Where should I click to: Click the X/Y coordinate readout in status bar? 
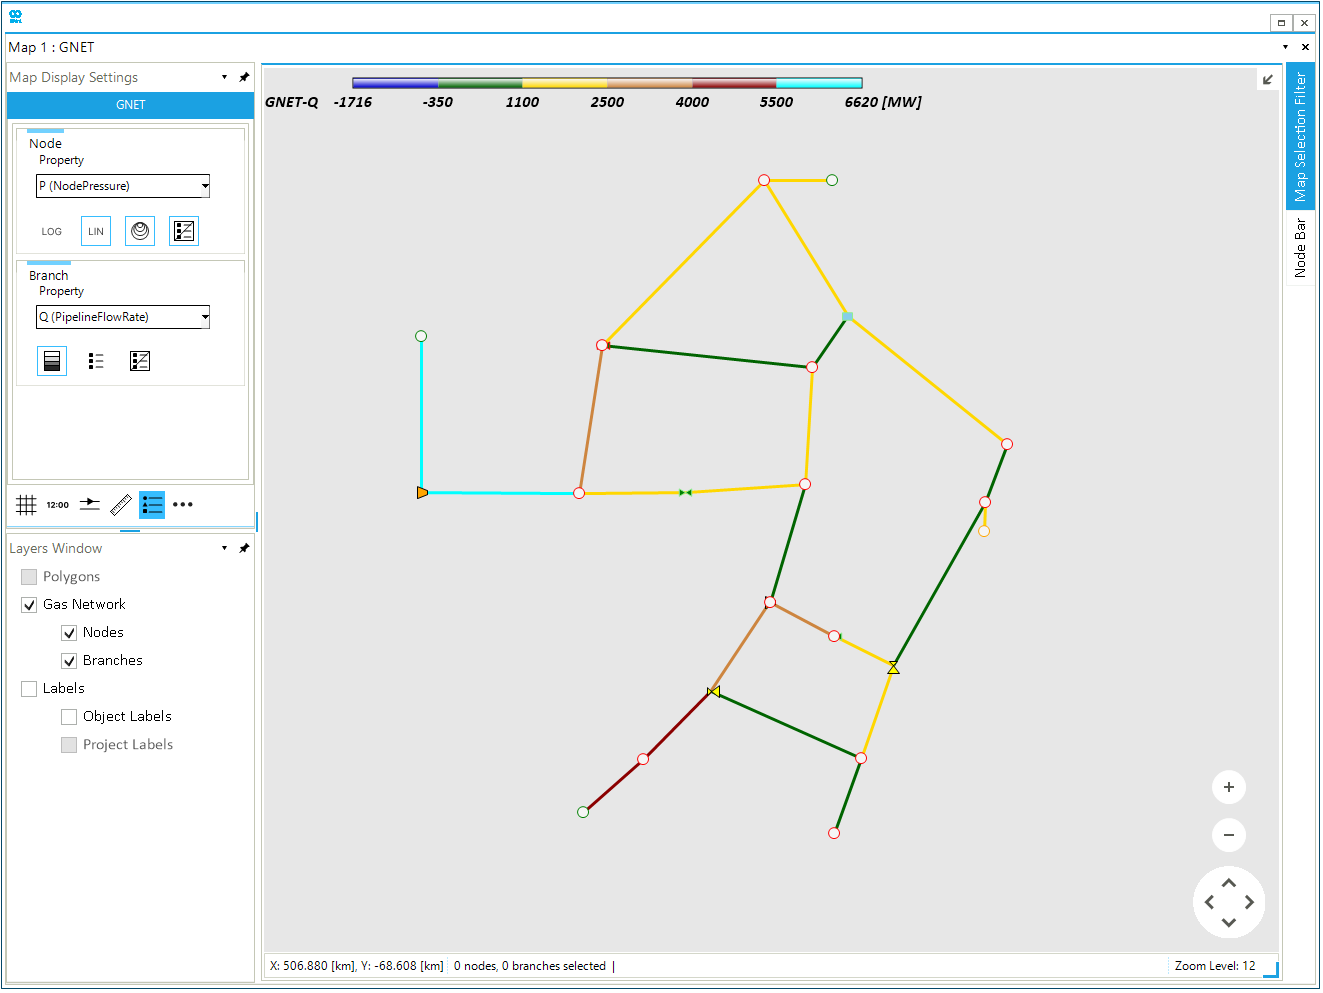tap(356, 966)
